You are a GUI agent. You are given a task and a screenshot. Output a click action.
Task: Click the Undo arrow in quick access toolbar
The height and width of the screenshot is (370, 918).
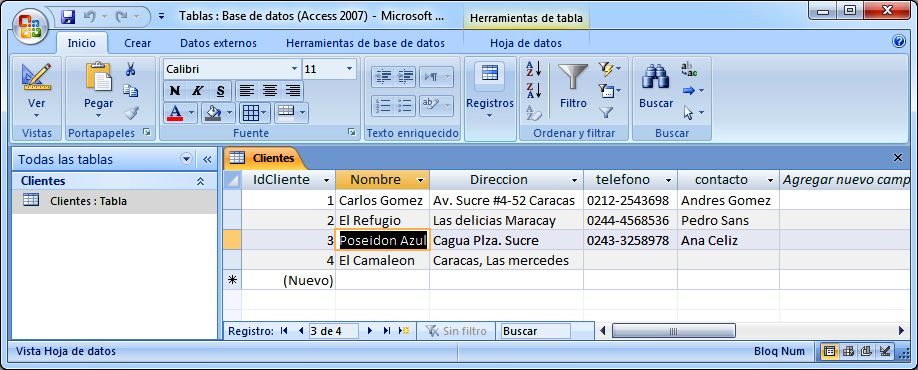tap(90, 16)
